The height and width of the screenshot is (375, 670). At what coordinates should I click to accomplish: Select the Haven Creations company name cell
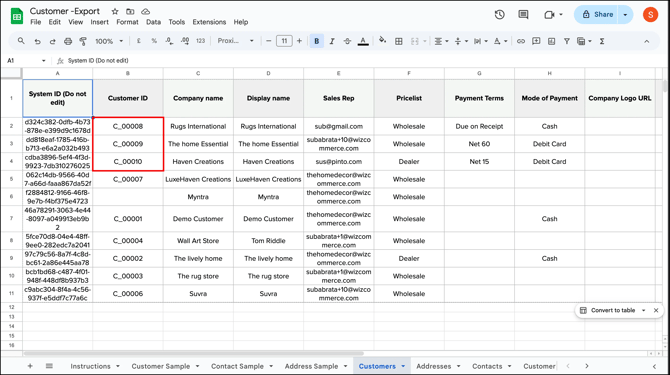[198, 162]
